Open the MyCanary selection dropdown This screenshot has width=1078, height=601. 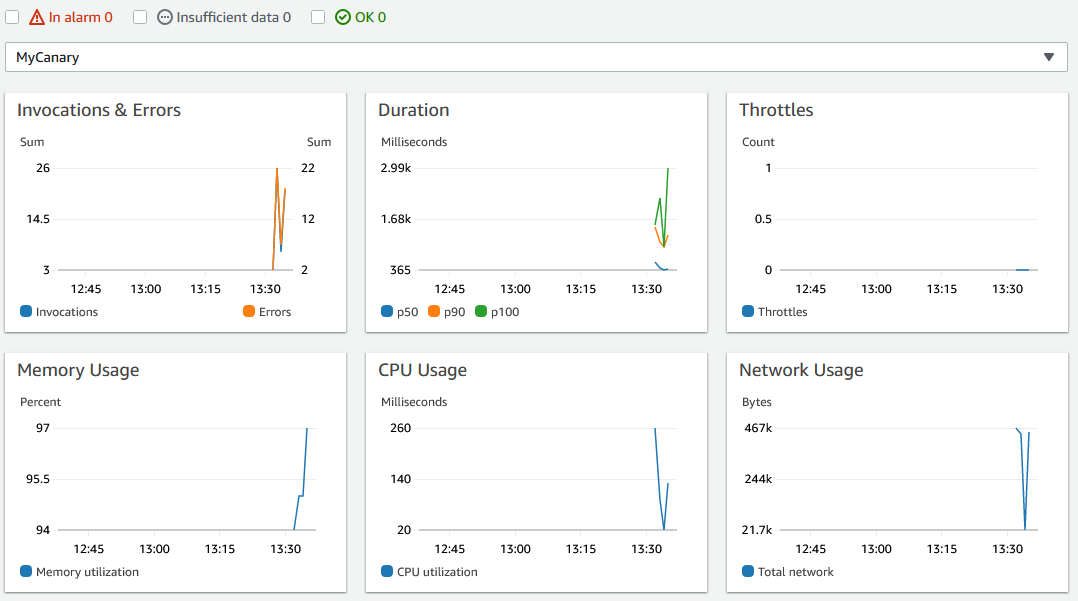pos(535,57)
